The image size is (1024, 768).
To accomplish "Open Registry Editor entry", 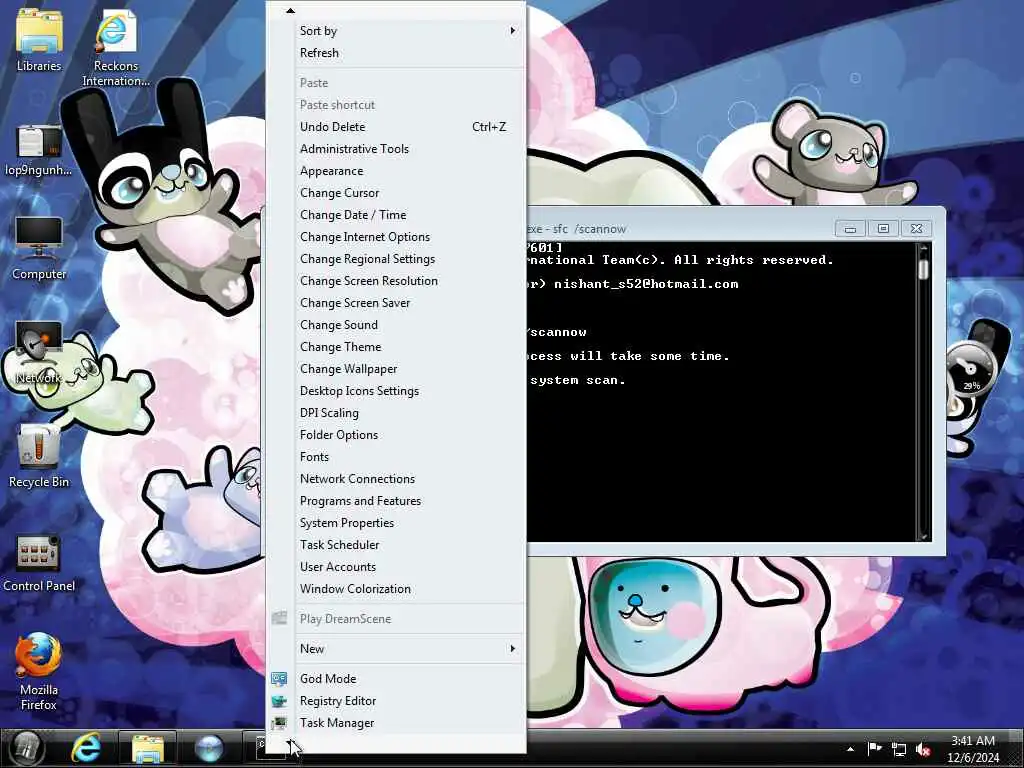I will tap(396, 701).
